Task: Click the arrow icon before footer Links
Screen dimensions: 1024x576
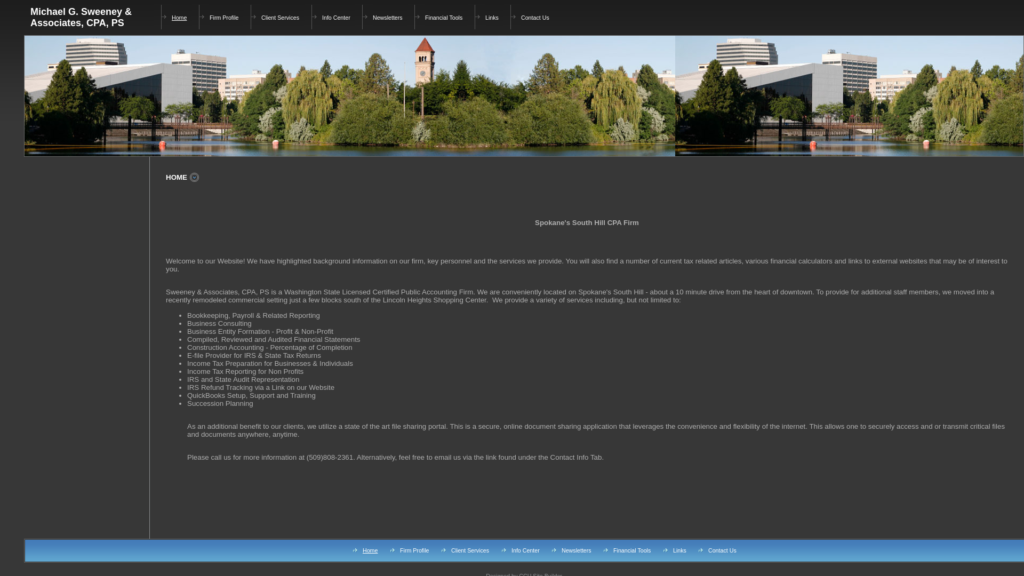Action: [x=665, y=550]
